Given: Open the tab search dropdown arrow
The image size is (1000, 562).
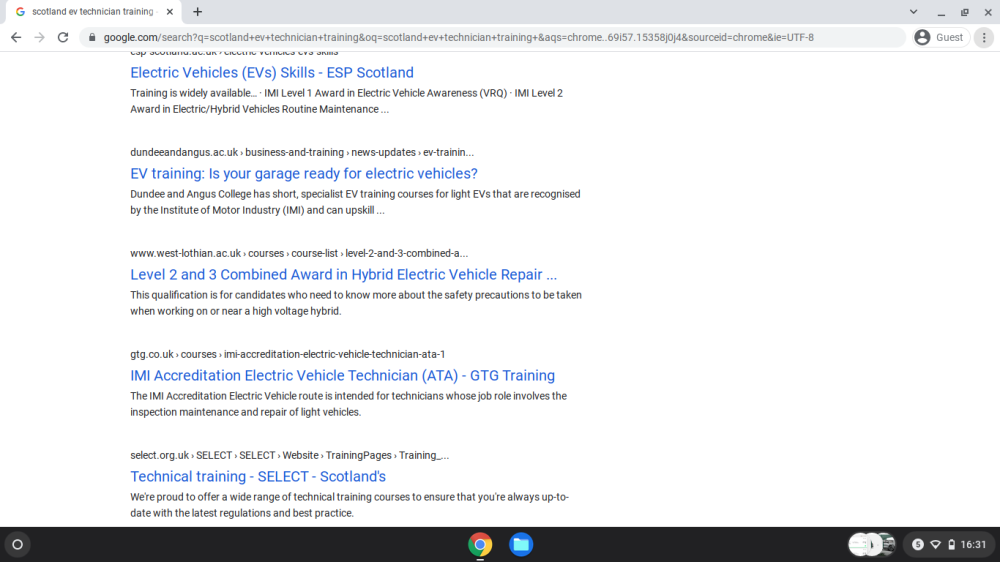Looking at the screenshot, I should coord(913,11).
